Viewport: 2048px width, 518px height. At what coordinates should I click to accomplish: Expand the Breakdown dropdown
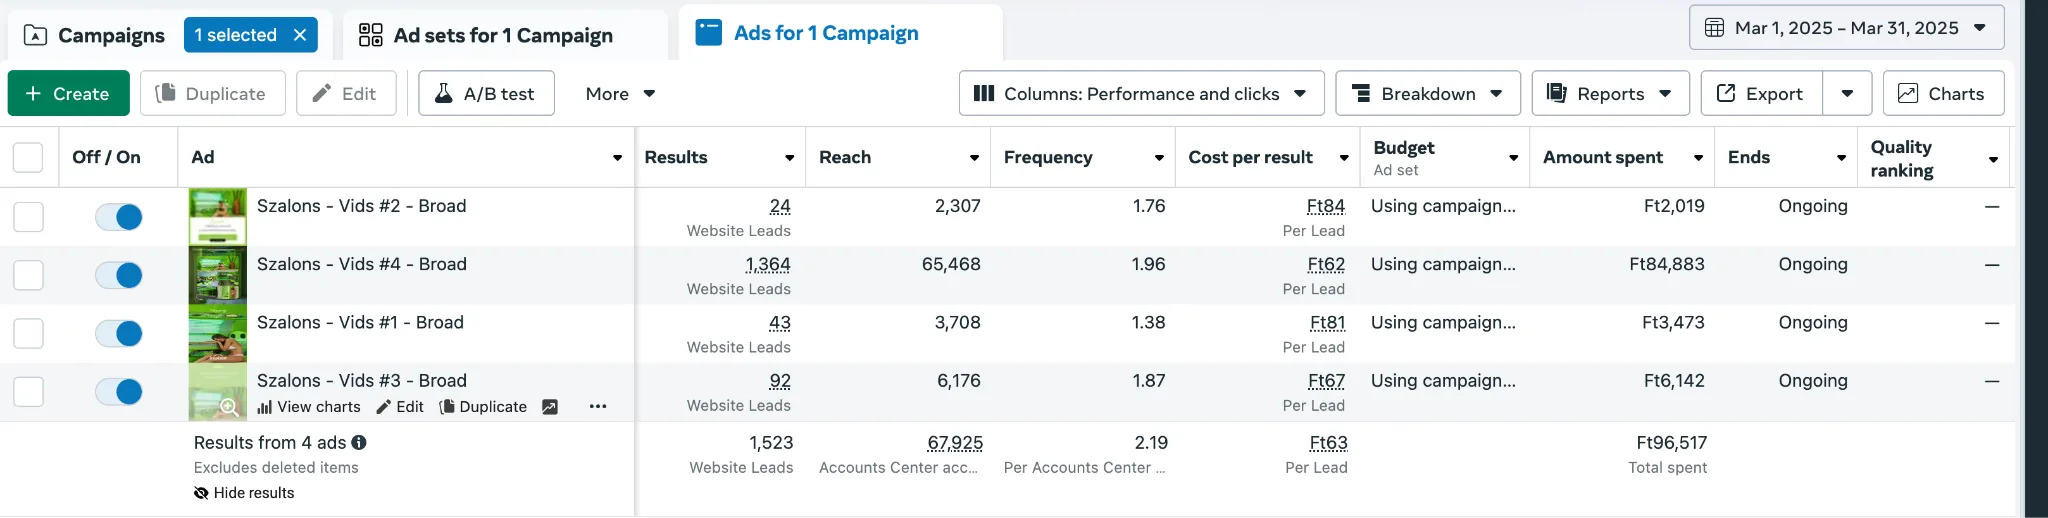pyautogui.click(x=1428, y=93)
